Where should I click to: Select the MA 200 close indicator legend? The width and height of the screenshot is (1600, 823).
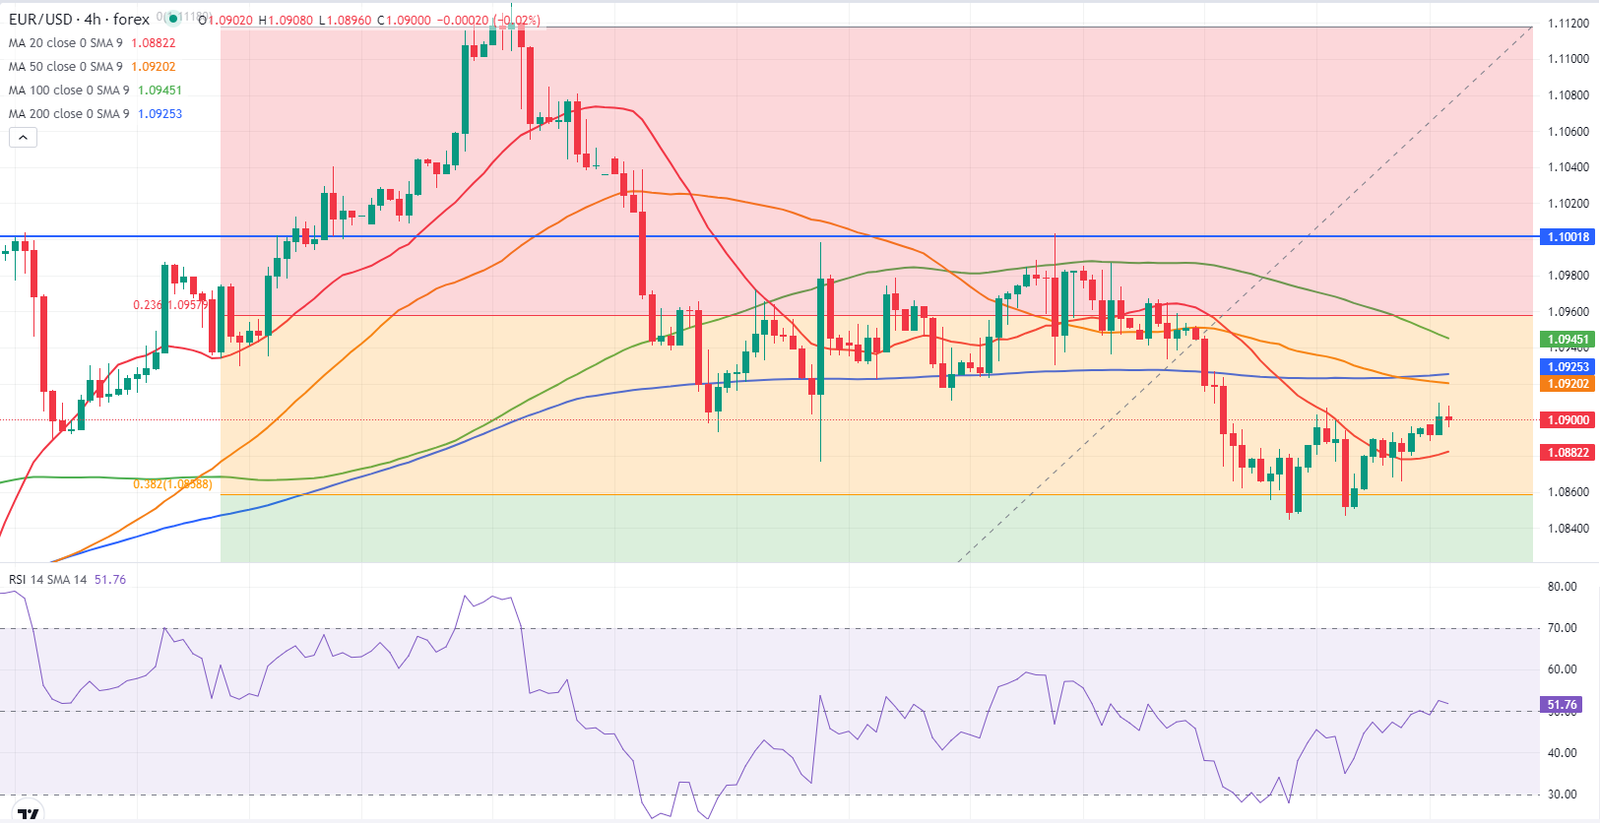point(69,114)
